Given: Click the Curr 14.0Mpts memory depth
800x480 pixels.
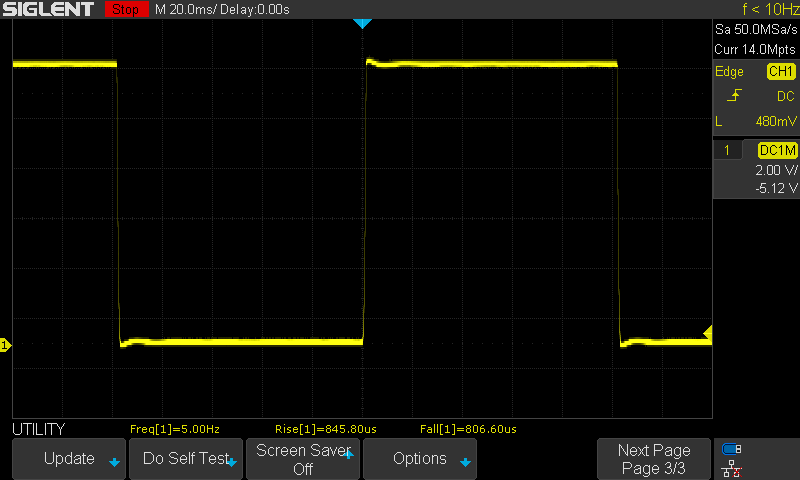Looking at the screenshot, I should coord(755,49).
